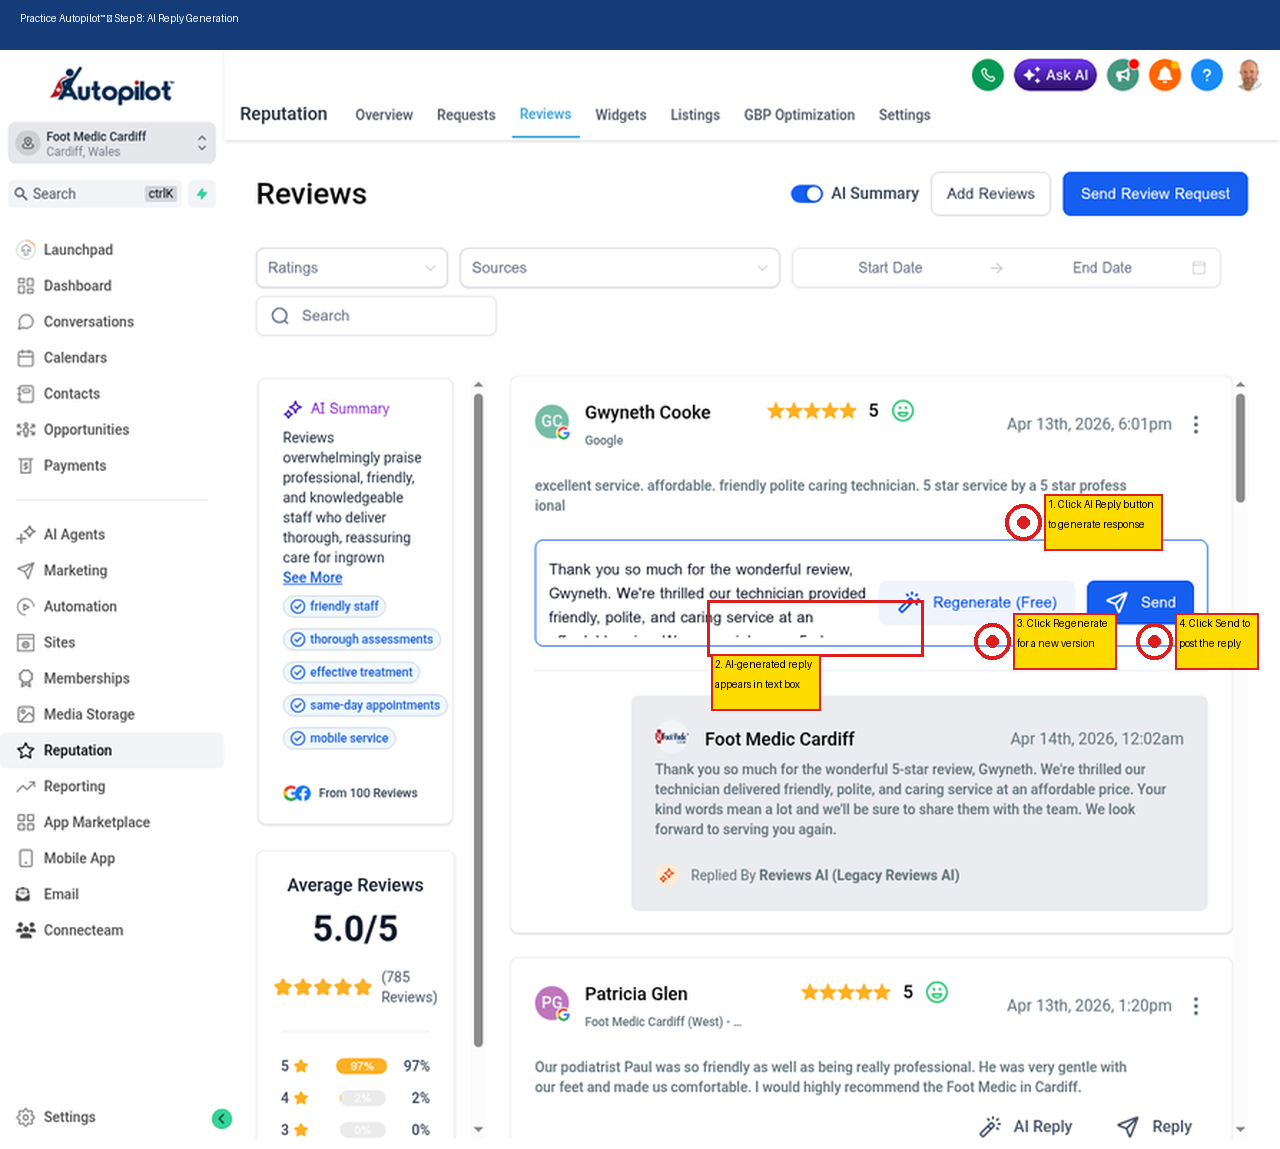Click the 5-star 97% rating bar

point(362,1066)
